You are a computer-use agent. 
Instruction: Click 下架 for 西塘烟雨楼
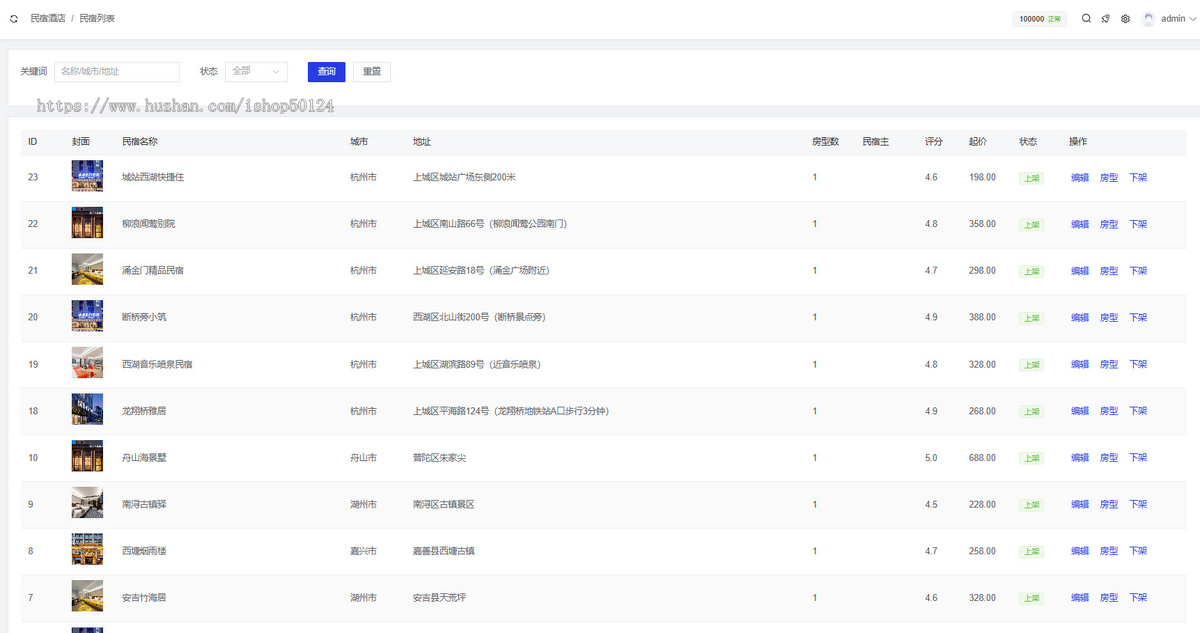(x=1138, y=551)
